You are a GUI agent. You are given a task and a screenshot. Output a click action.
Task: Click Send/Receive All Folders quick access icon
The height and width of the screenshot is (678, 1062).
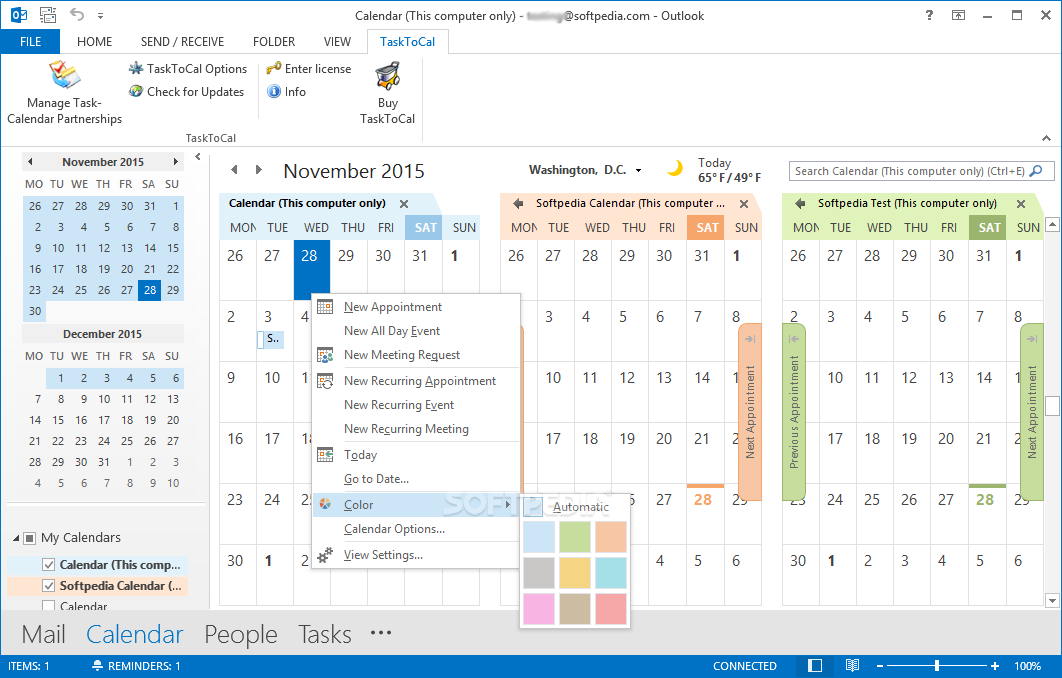pos(47,15)
